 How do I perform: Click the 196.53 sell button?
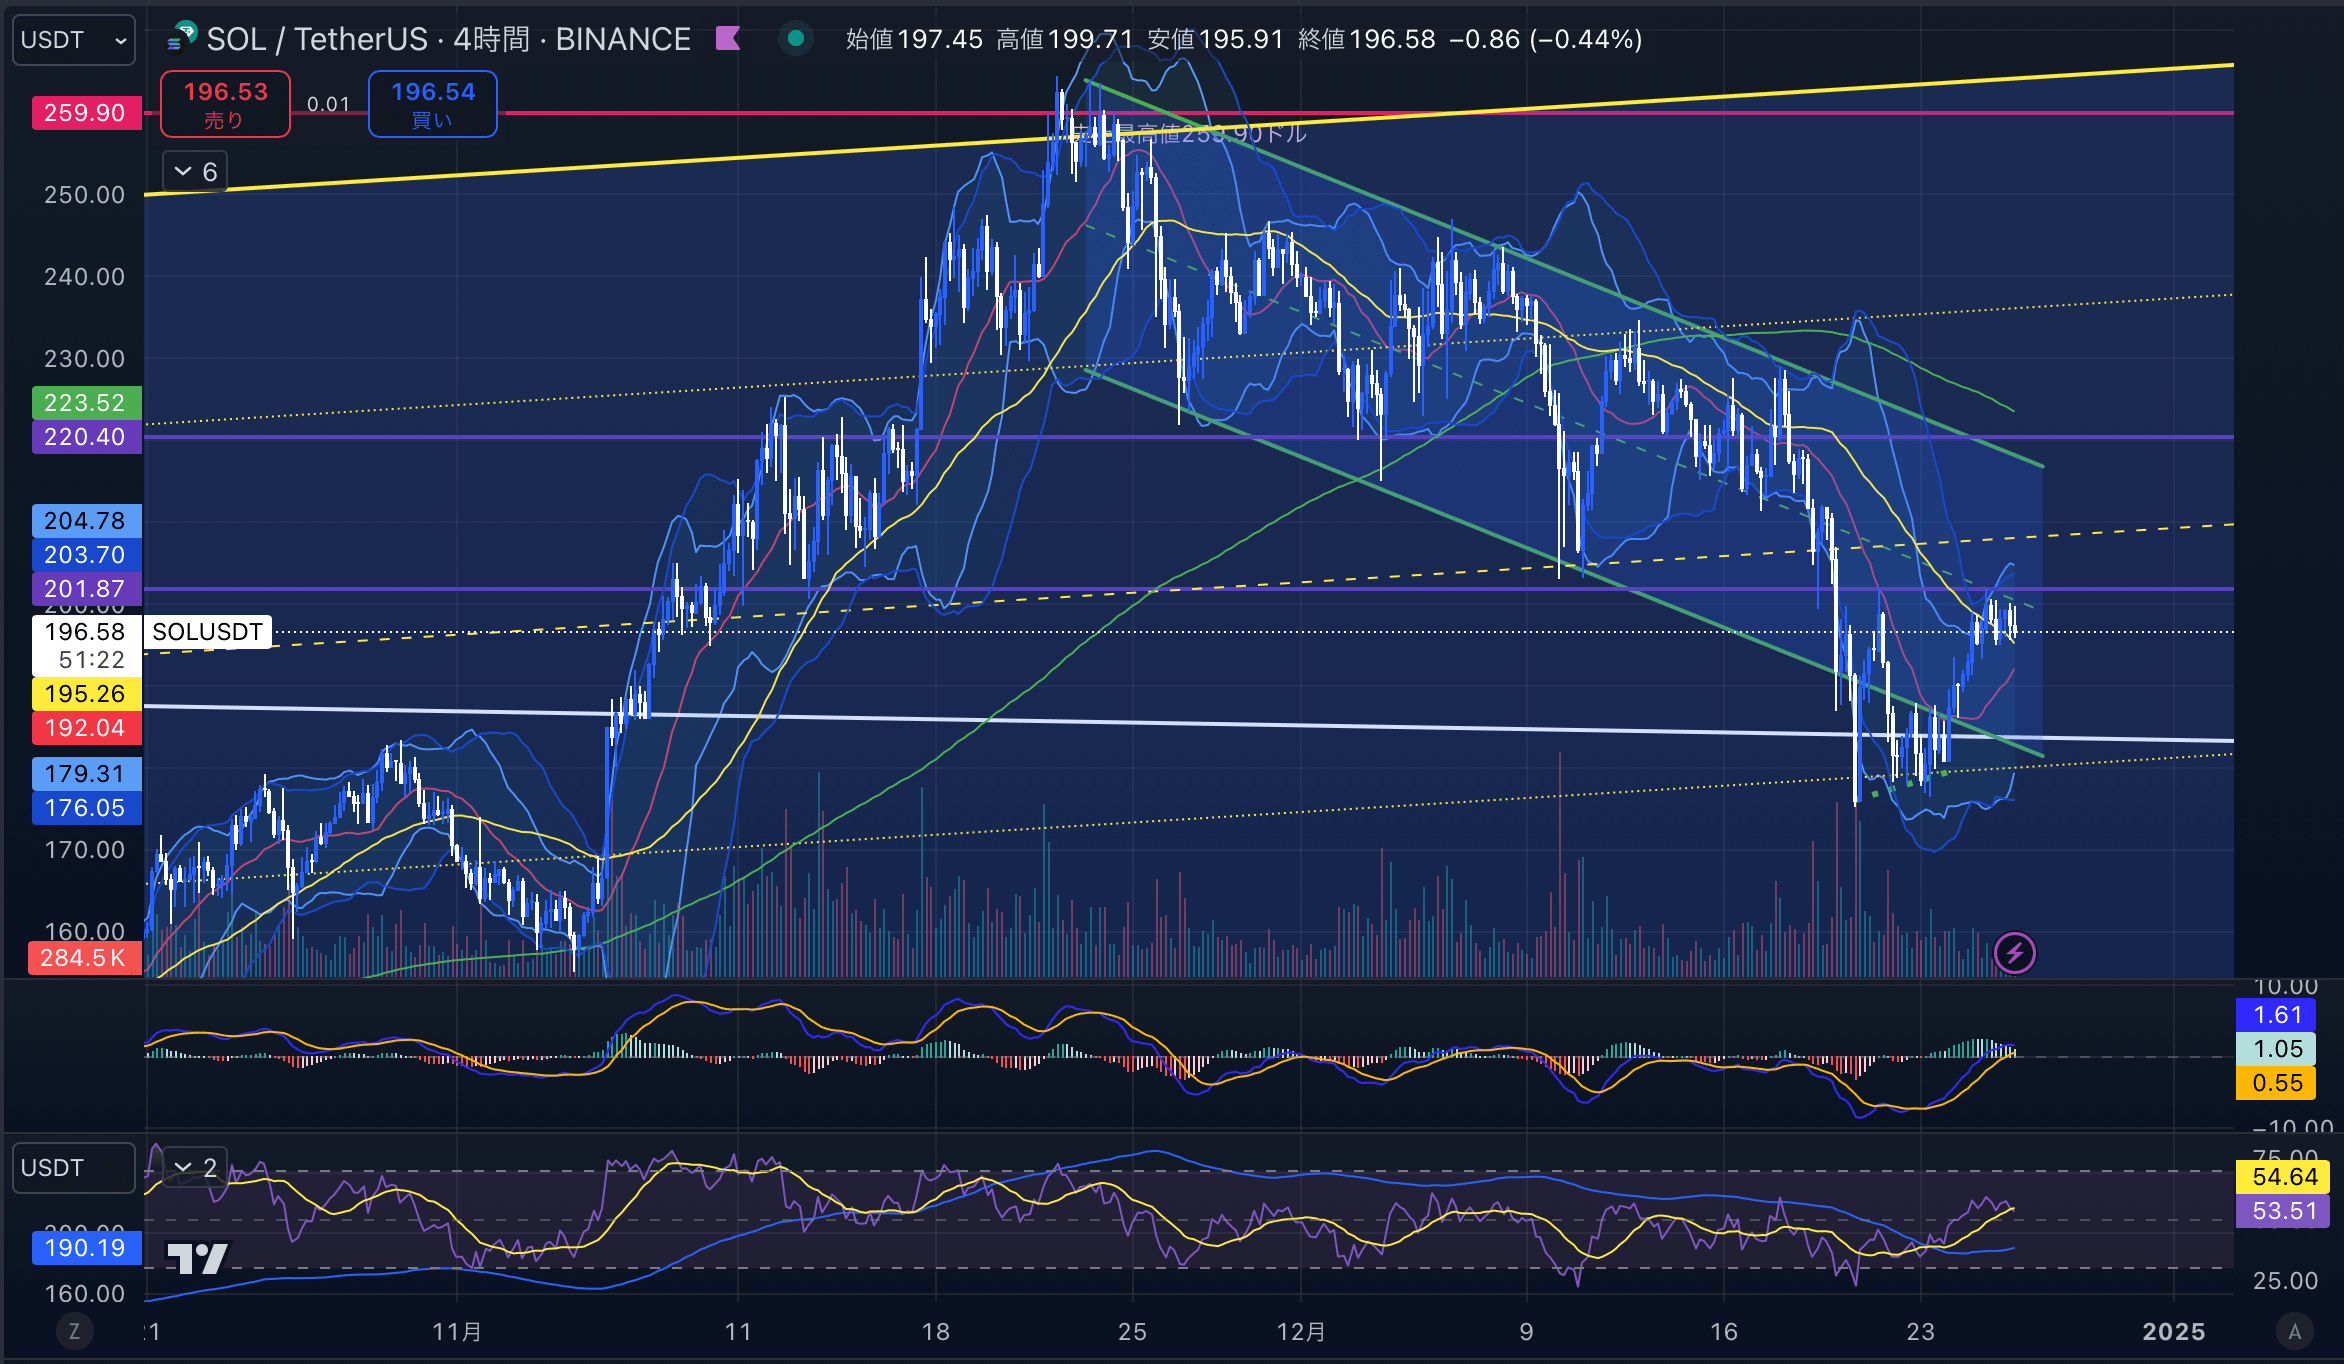[225, 104]
